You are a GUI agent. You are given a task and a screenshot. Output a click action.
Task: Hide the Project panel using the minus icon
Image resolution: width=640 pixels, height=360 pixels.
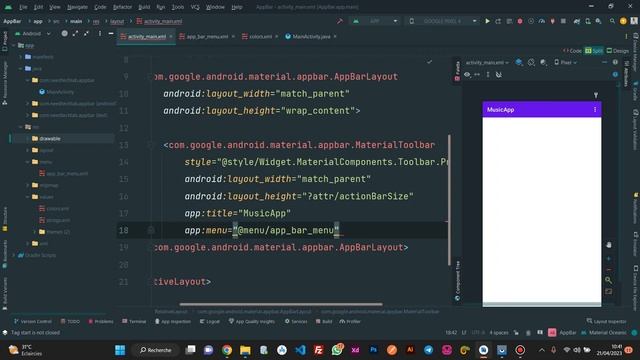(x=111, y=33)
